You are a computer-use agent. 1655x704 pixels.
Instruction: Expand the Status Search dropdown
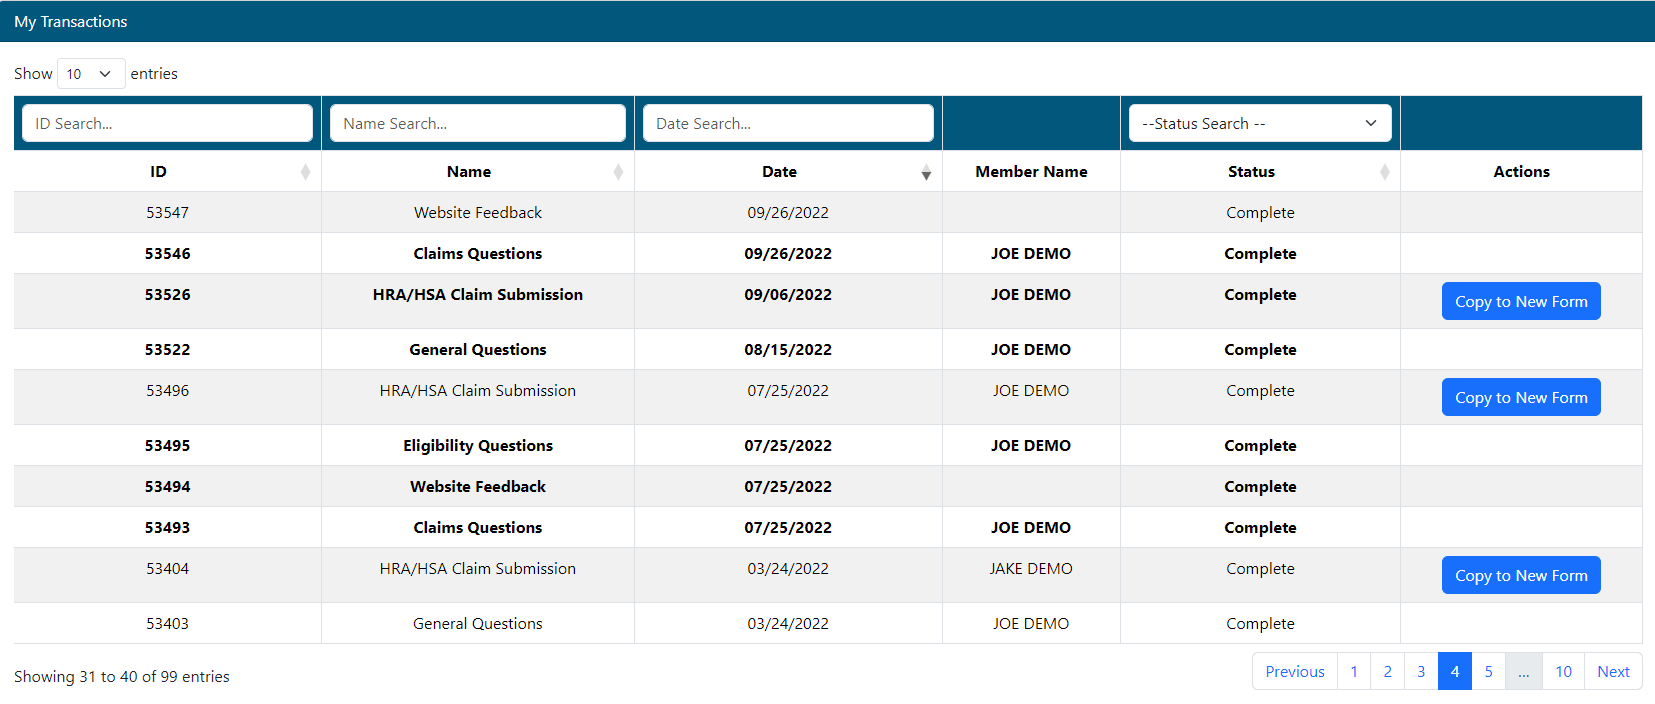click(x=1259, y=124)
